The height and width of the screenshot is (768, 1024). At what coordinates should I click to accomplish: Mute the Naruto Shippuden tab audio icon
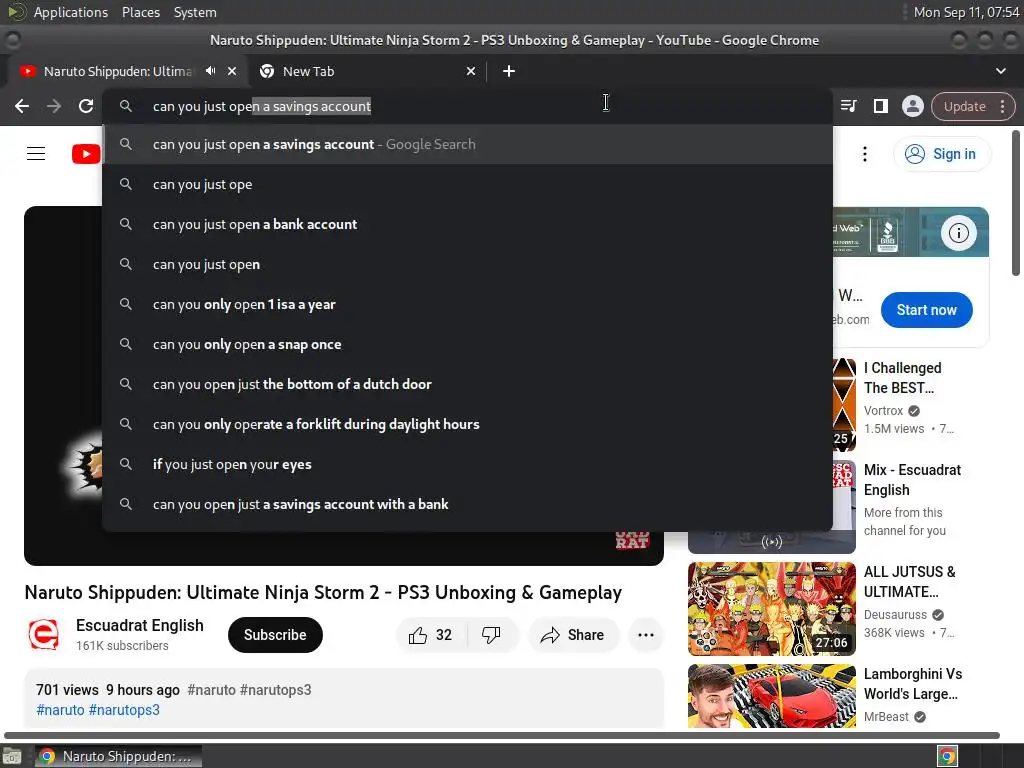click(x=210, y=71)
